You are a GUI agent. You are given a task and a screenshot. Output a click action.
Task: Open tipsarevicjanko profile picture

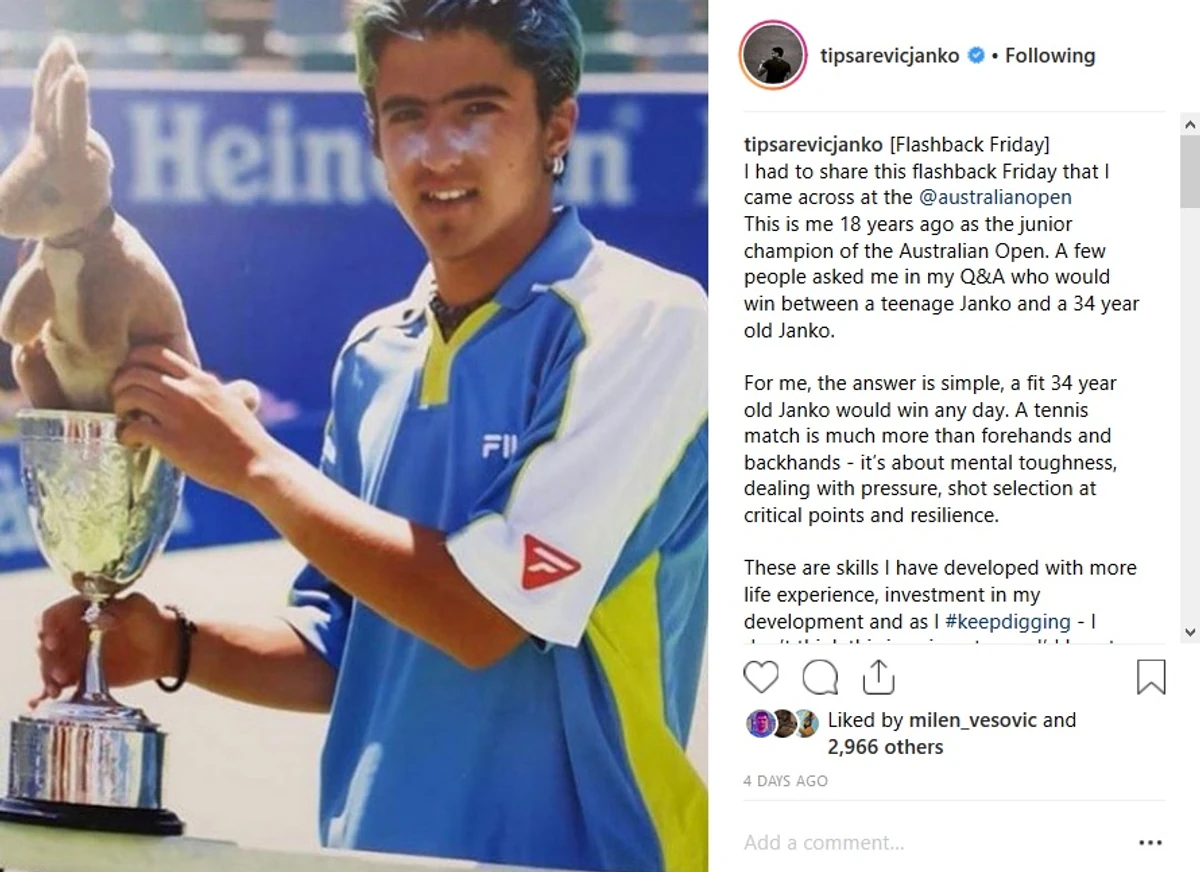pos(773,56)
